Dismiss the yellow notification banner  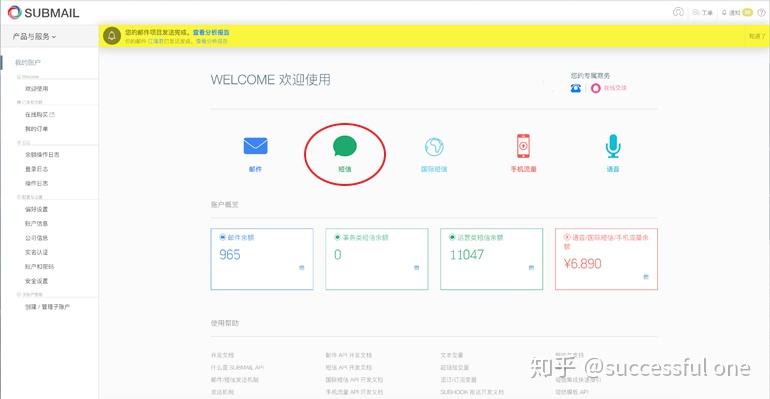point(757,36)
